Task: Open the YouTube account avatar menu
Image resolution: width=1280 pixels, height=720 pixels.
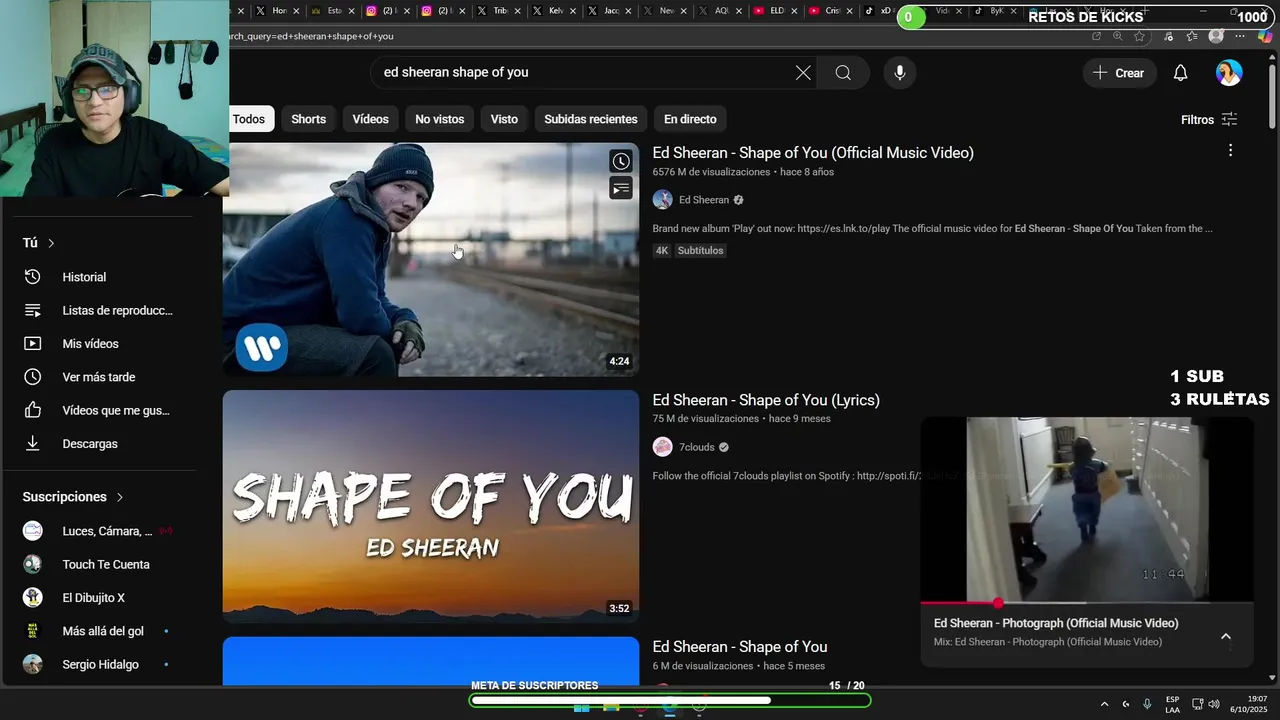Action: [1229, 73]
